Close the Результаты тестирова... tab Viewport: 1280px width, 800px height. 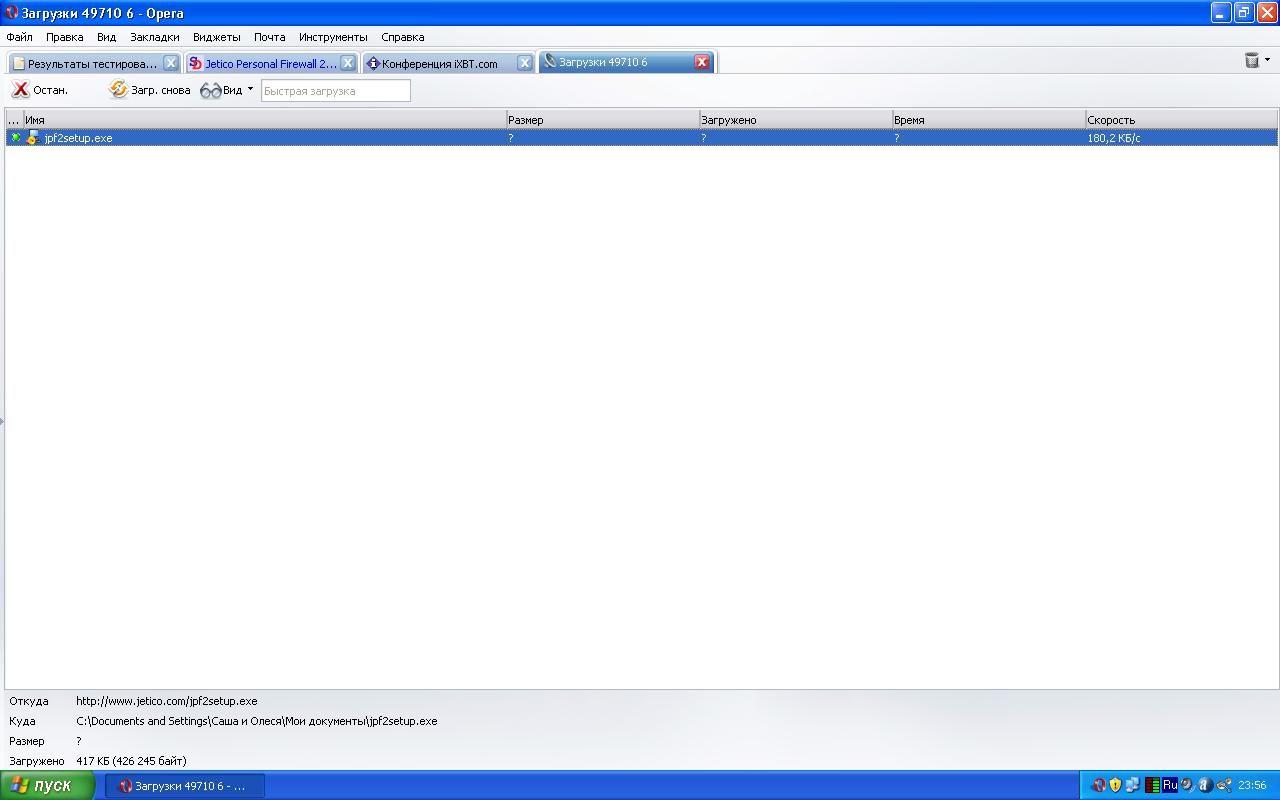[x=170, y=63]
